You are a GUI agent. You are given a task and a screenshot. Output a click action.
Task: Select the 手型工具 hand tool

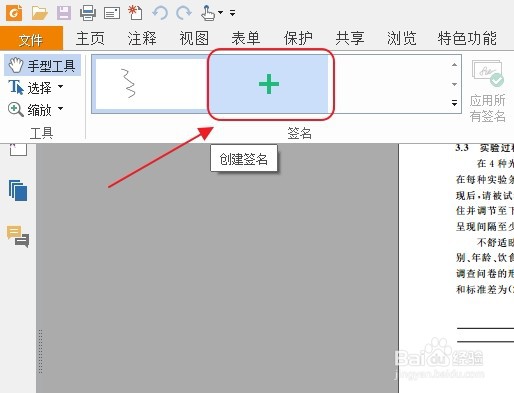42,65
